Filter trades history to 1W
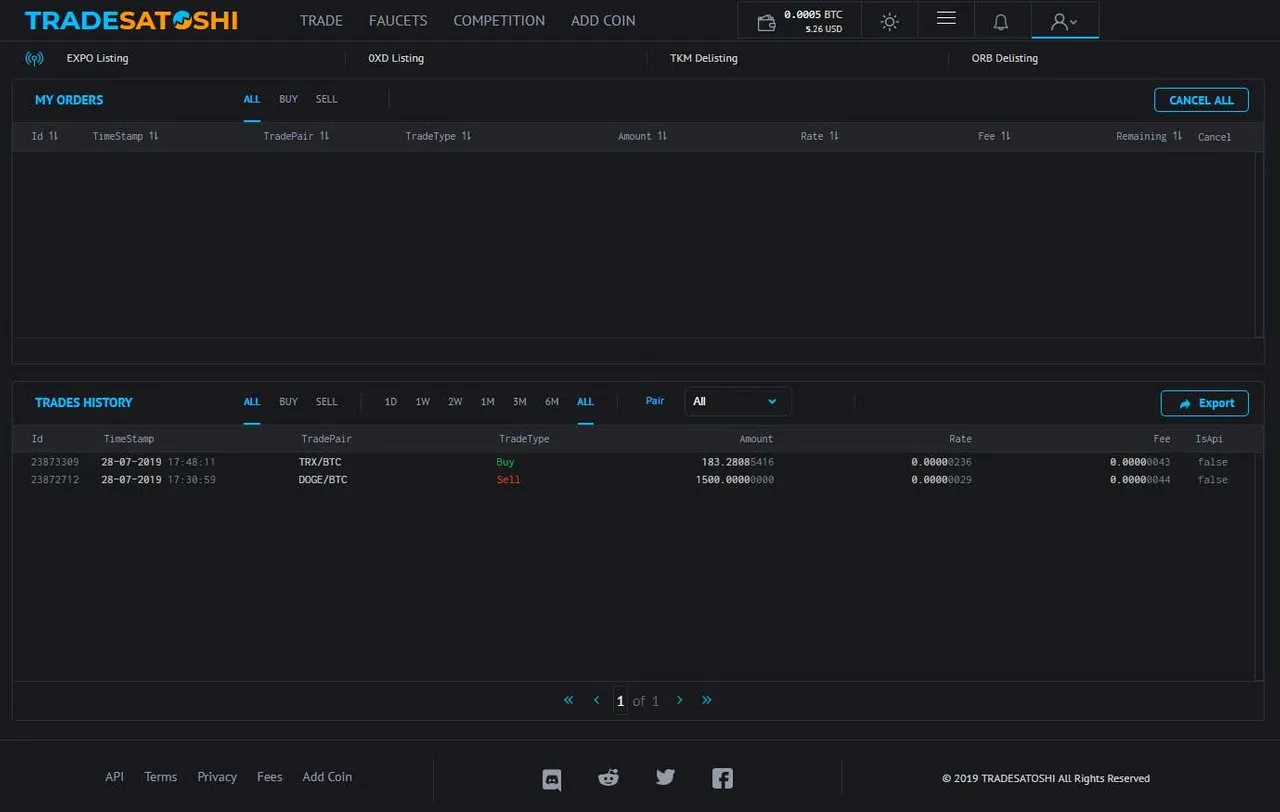This screenshot has height=812, width=1280. click(423, 402)
